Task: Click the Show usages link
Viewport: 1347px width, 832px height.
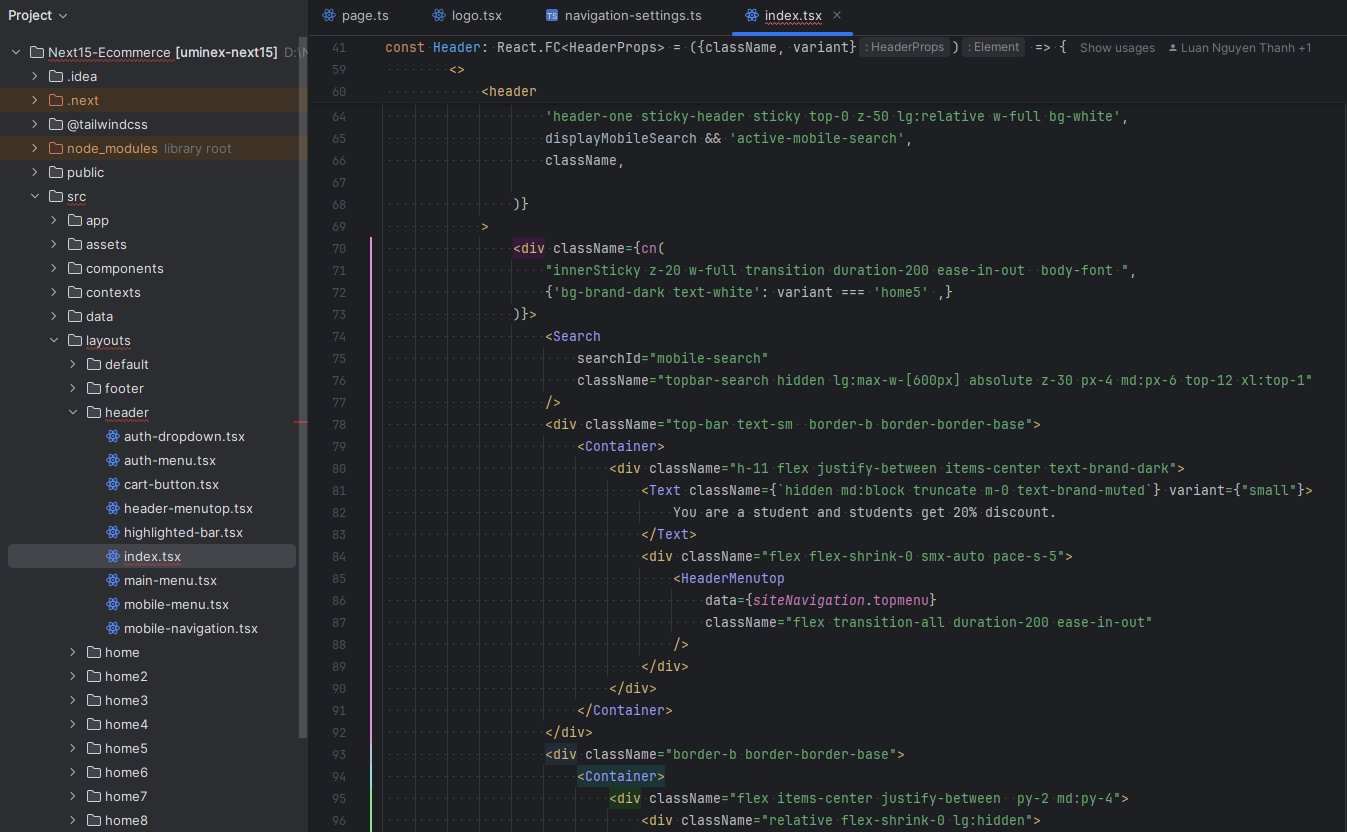Action: coord(1116,48)
